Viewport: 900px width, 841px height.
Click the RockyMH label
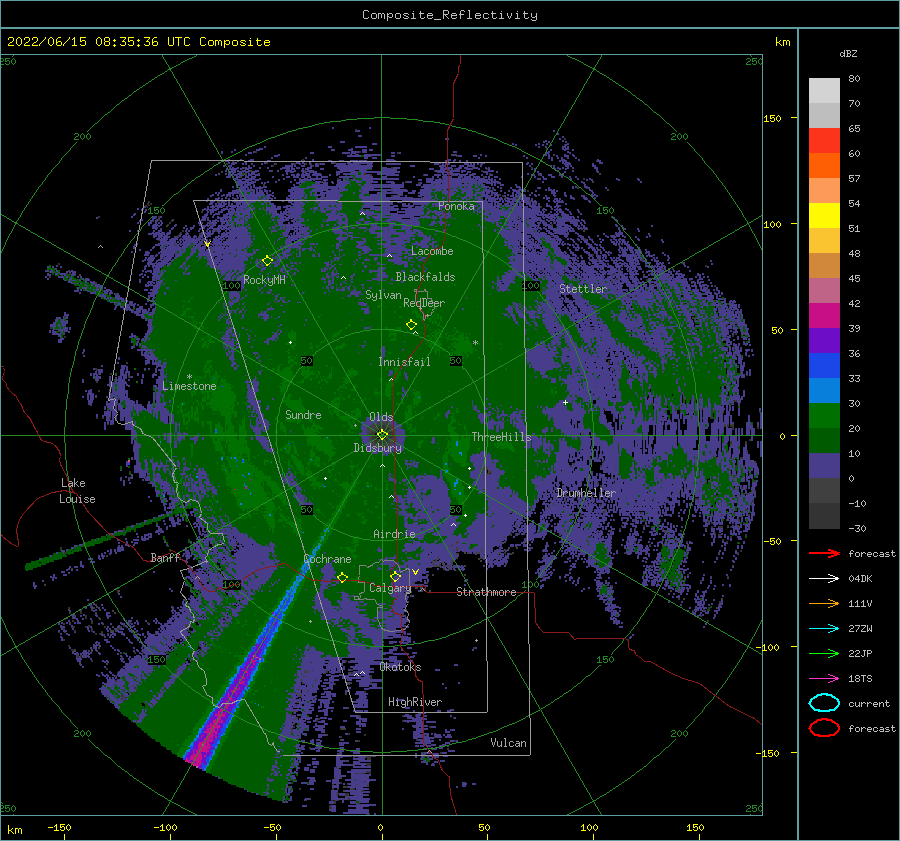264,280
